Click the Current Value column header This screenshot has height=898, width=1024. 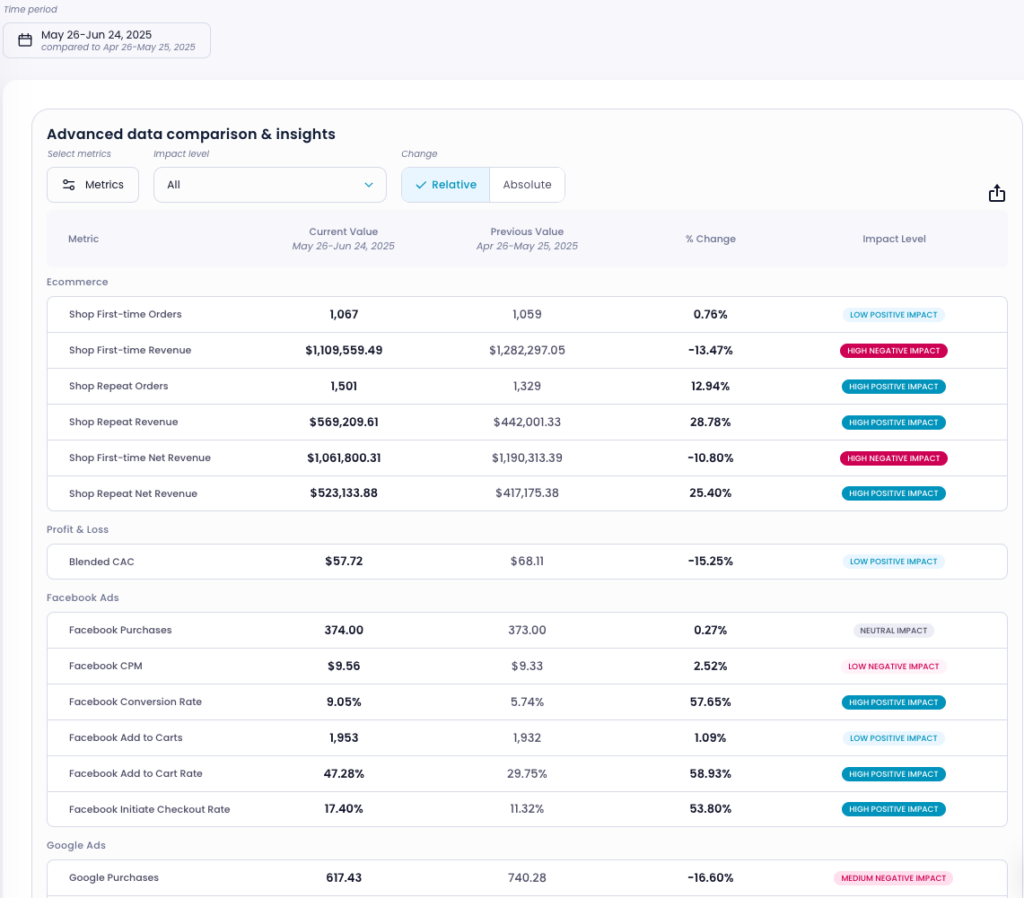tap(344, 238)
